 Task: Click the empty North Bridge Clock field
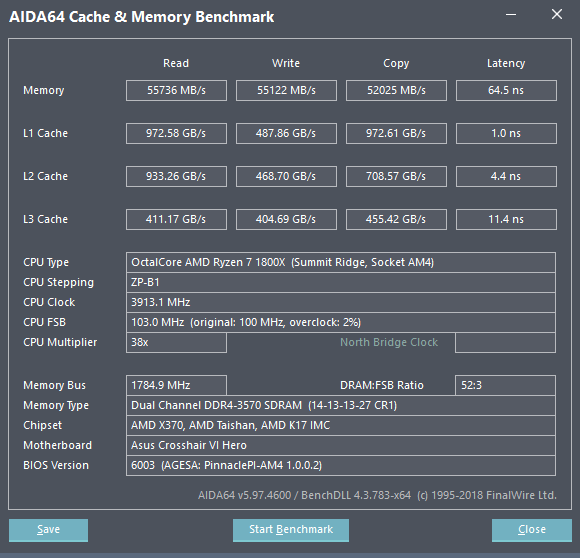point(505,342)
